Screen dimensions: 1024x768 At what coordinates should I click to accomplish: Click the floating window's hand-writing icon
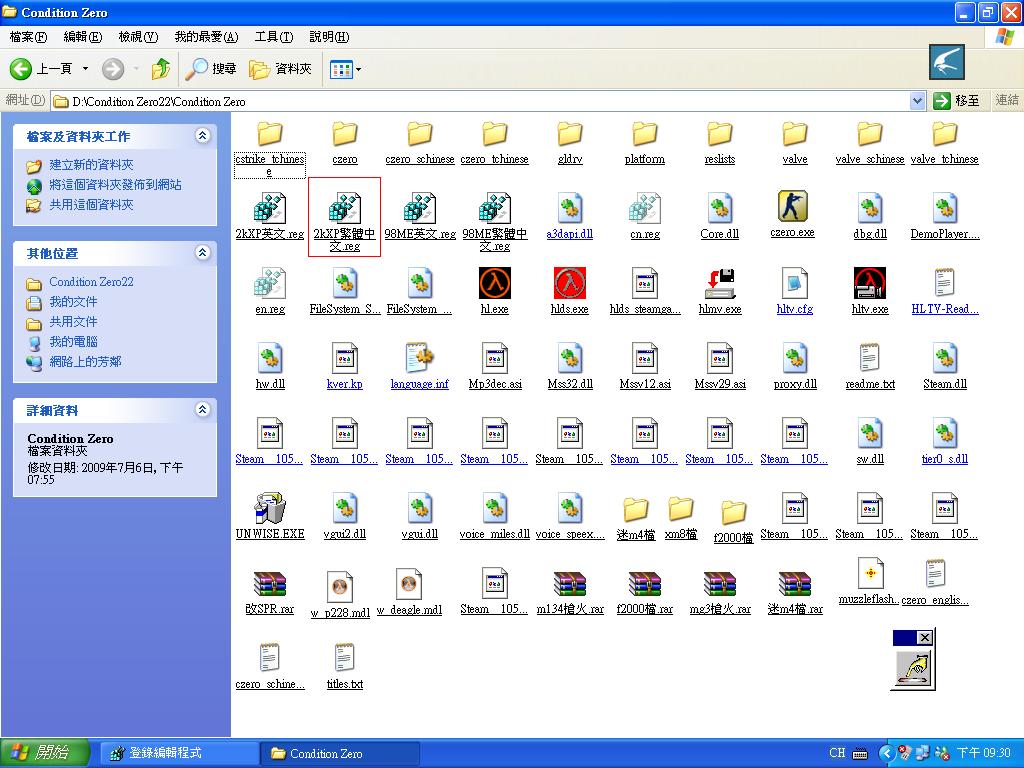pyautogui.click(x=912, y=667)
